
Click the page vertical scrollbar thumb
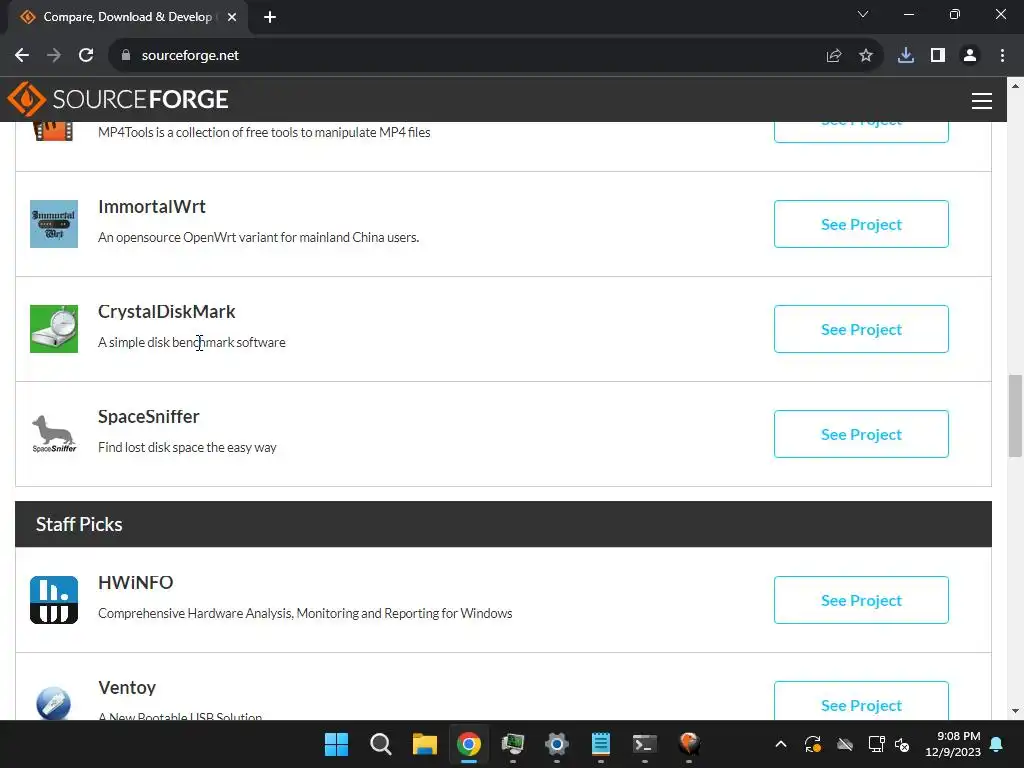click(x=1015, y=416)
